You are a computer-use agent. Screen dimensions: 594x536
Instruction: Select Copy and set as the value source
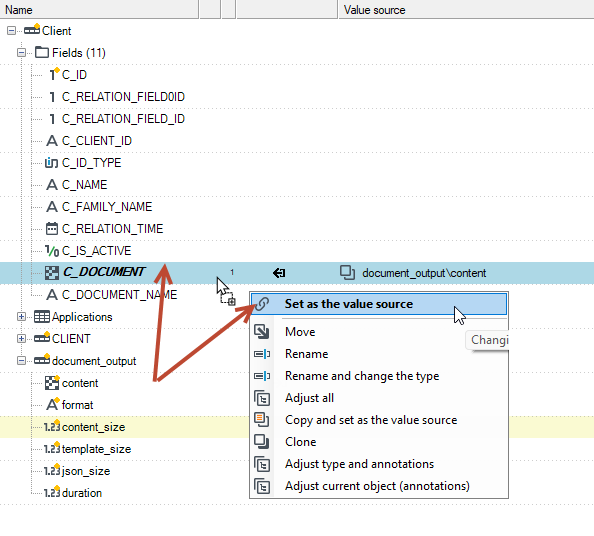[378, 420]
